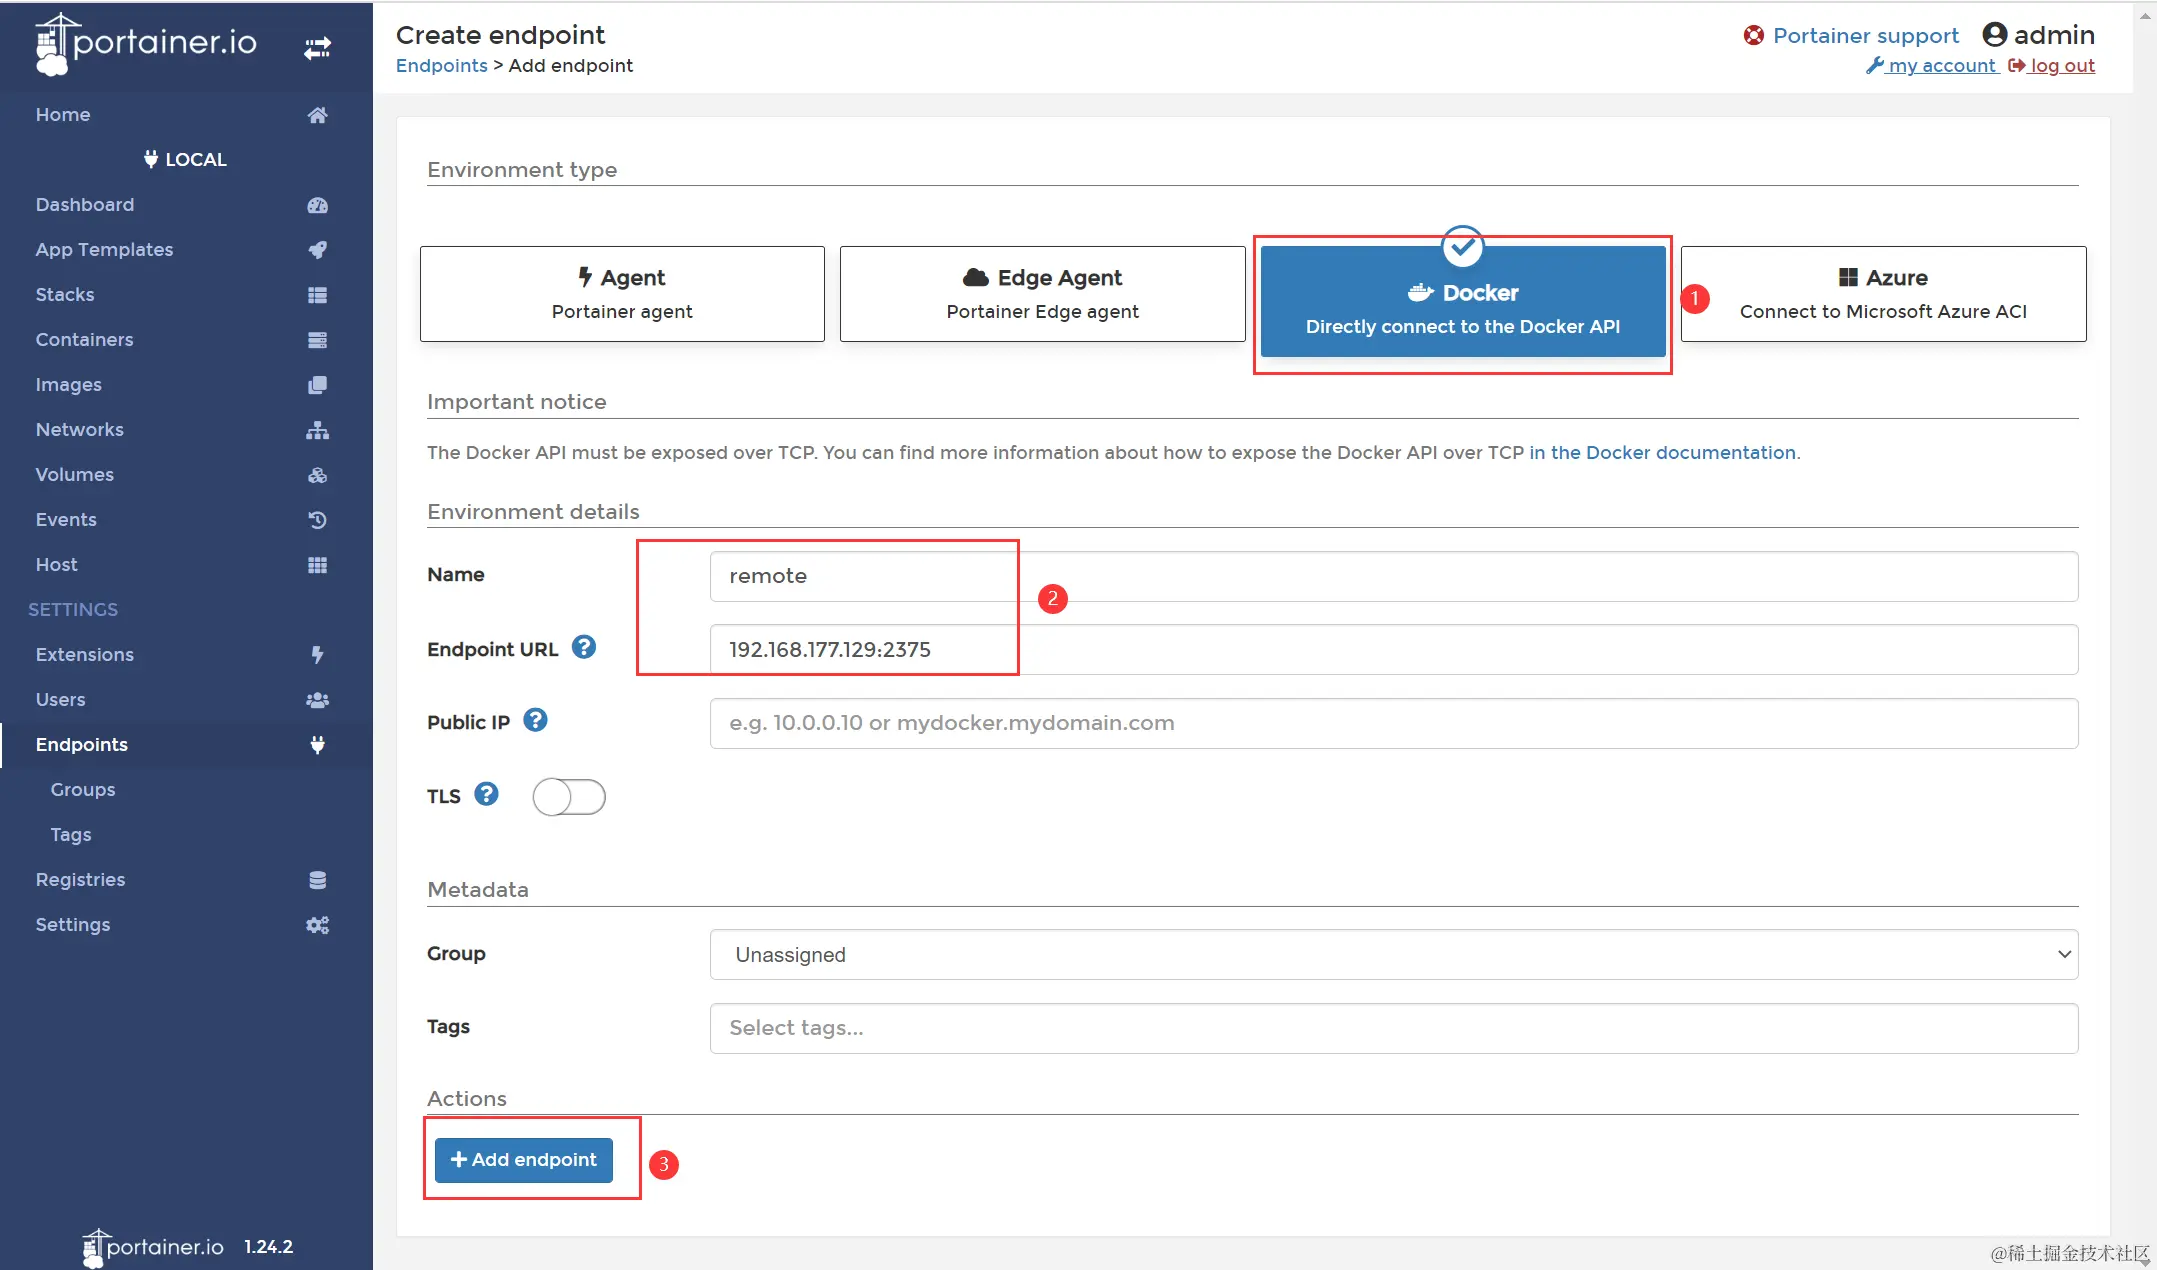Open the Containers menu item

click(x=85, y=340)
